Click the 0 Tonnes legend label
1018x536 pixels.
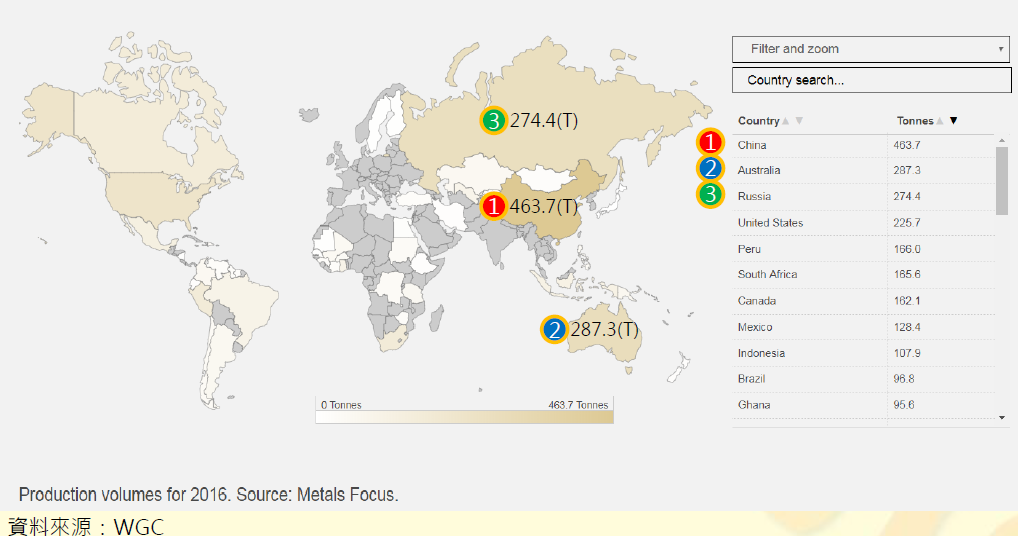(341, 405)
